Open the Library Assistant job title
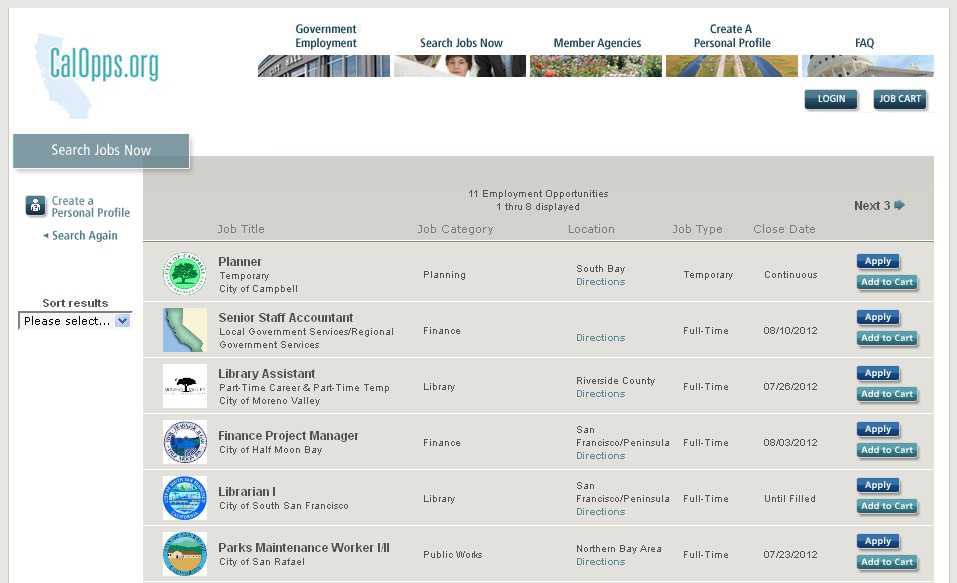The height and width of the screenshot is (583, 957). 267,374
